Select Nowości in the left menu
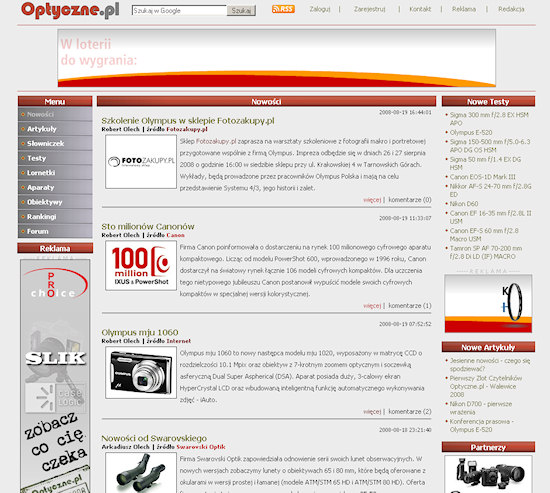 [x=55, y=114]
